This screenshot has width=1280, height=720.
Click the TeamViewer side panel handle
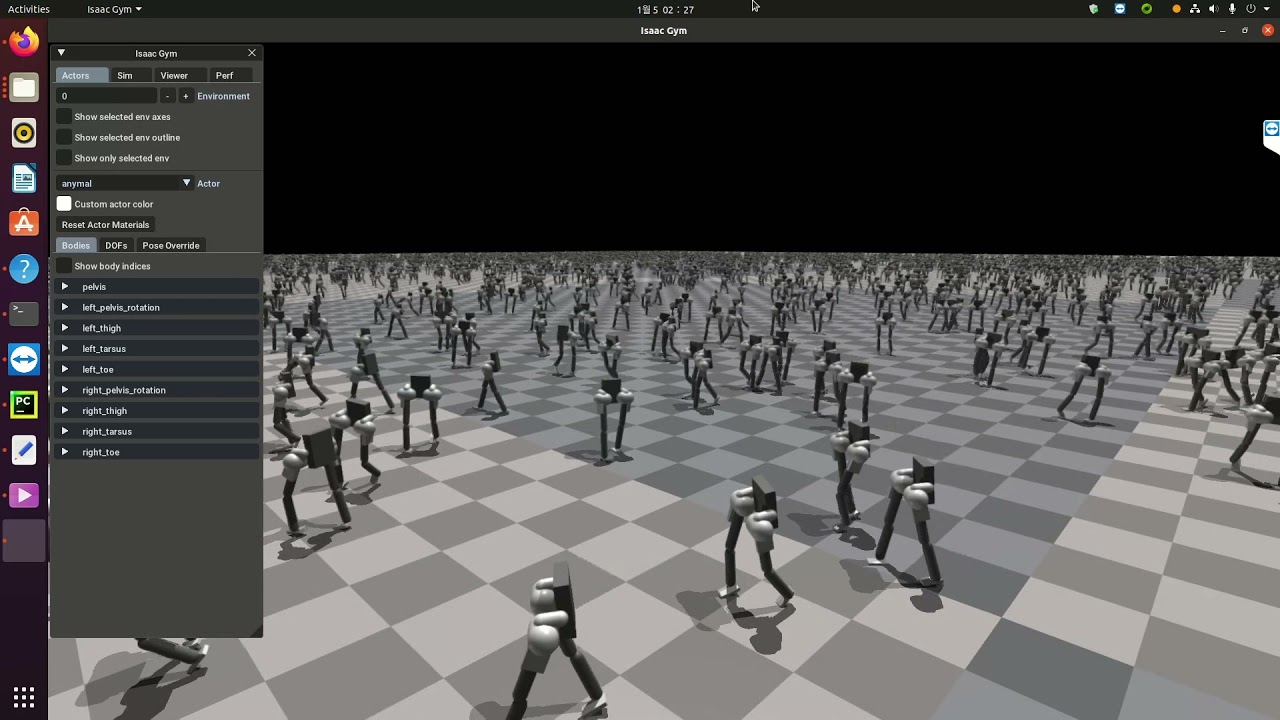click(1271, 136)
